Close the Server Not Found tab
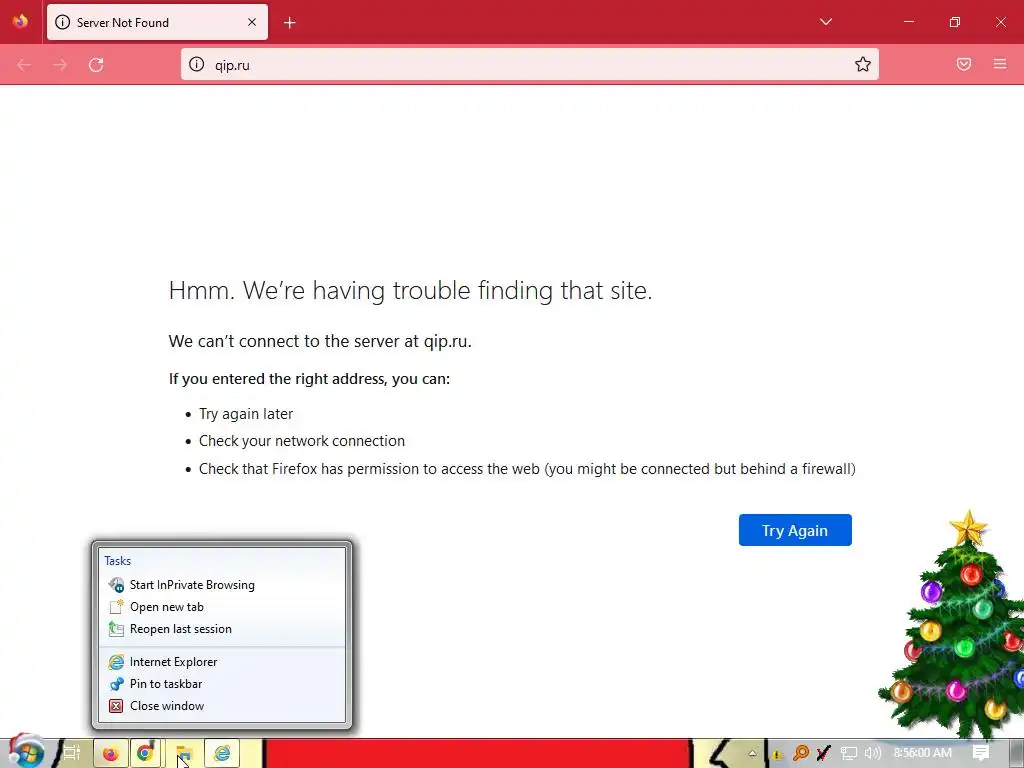 [x=251, y=22]
